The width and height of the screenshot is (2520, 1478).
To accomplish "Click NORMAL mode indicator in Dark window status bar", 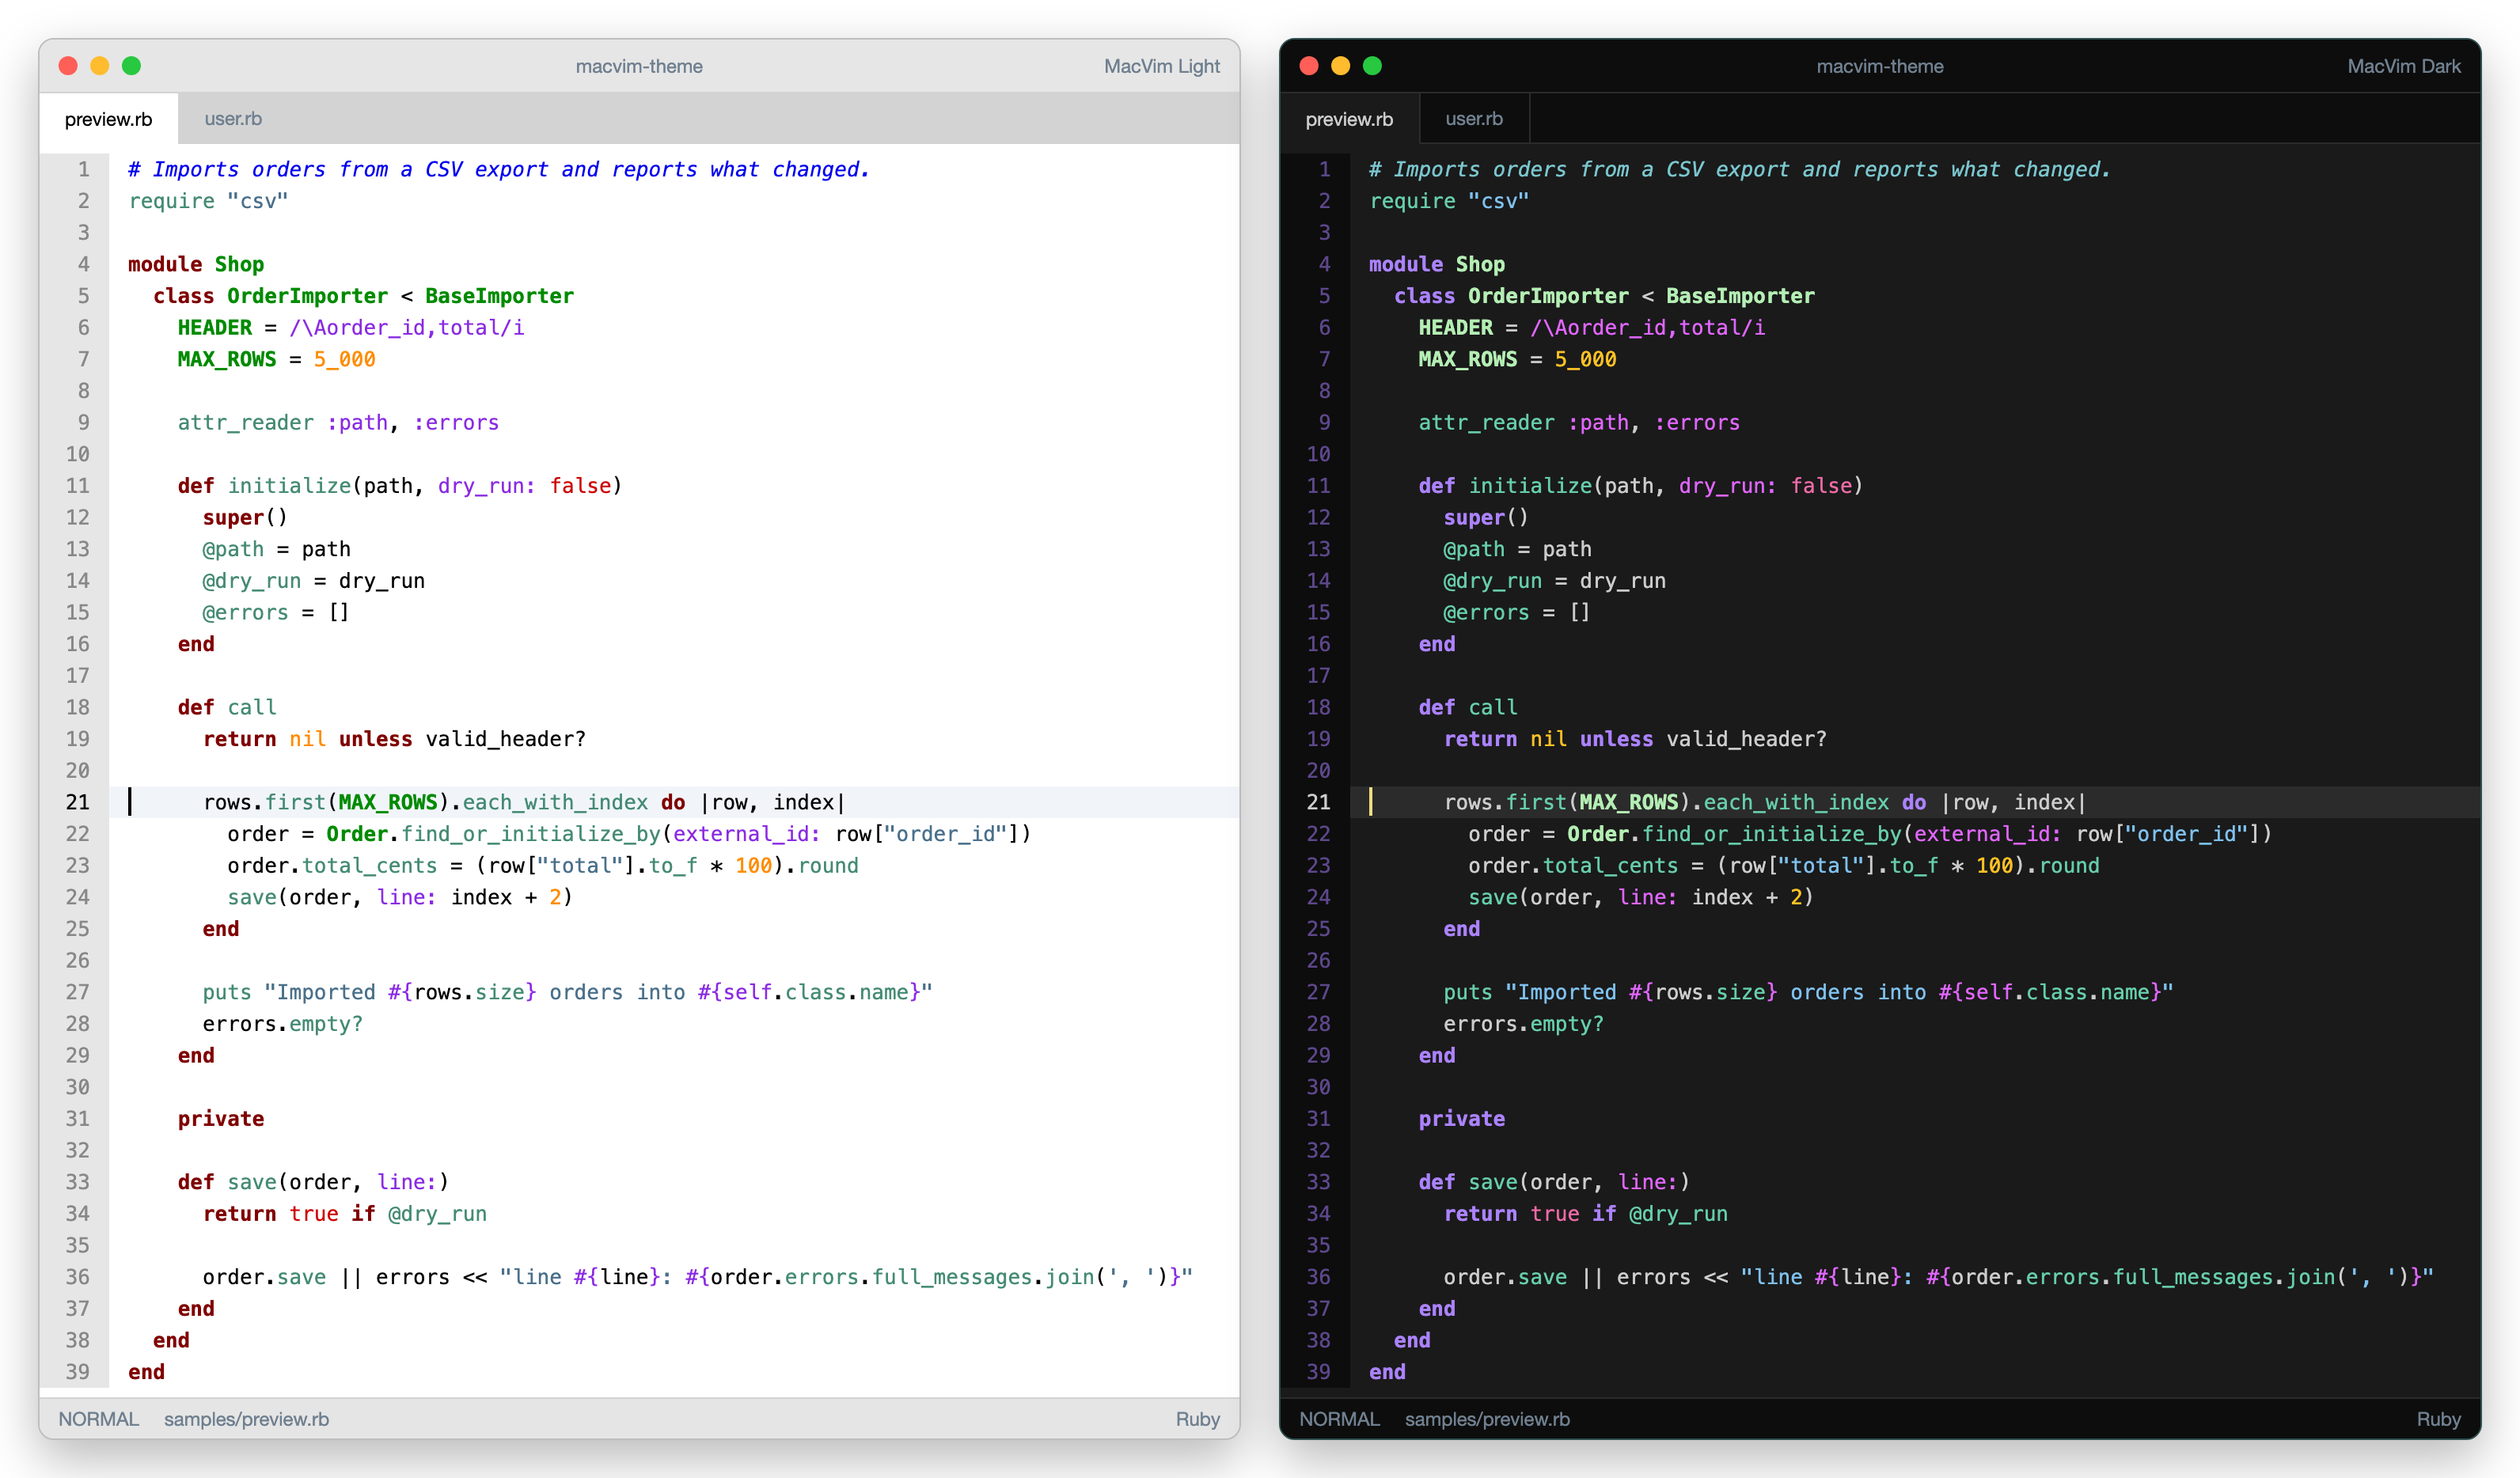I will coord(1339,1419).
